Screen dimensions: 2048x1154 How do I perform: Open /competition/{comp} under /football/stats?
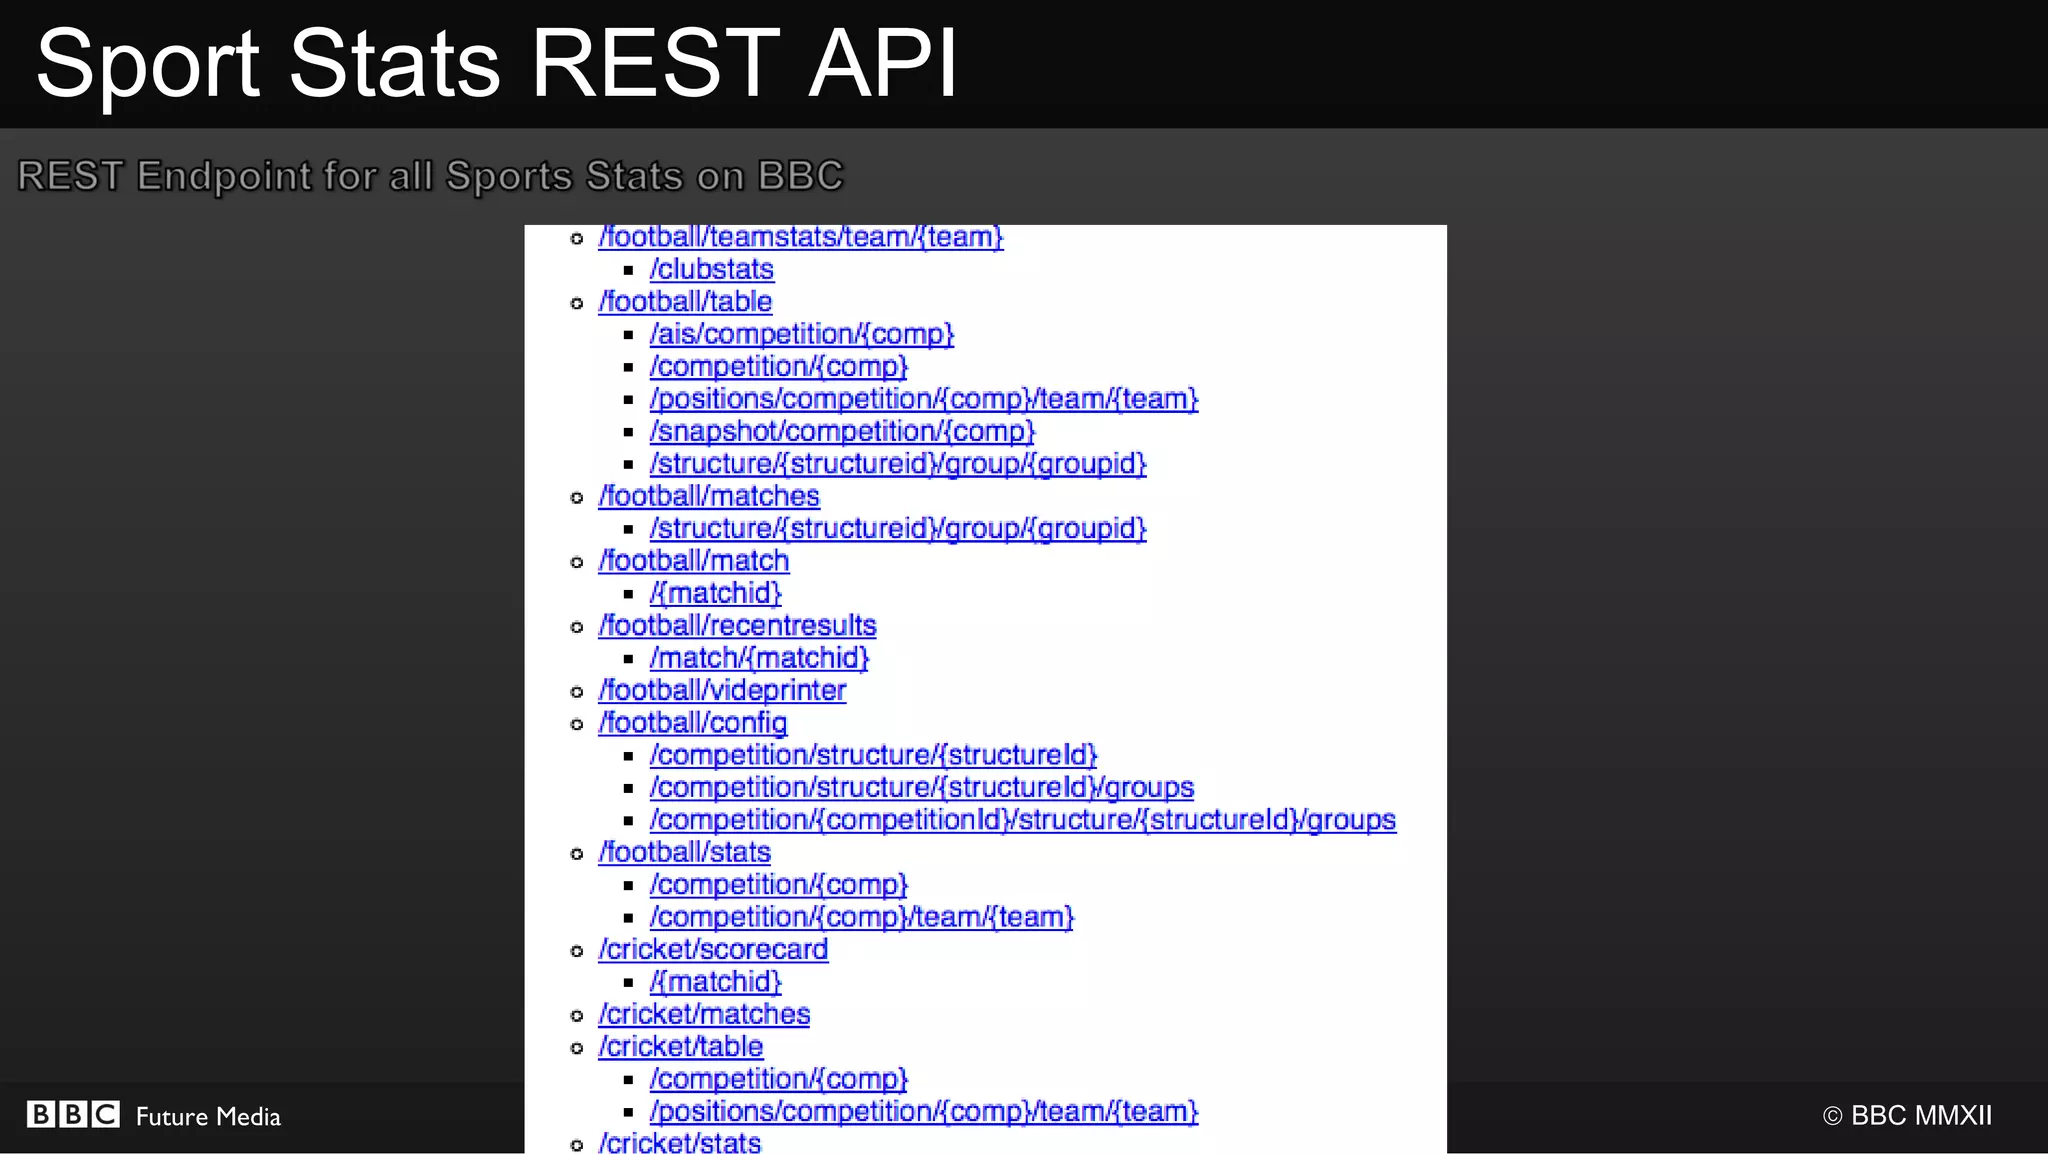(779, 885)
